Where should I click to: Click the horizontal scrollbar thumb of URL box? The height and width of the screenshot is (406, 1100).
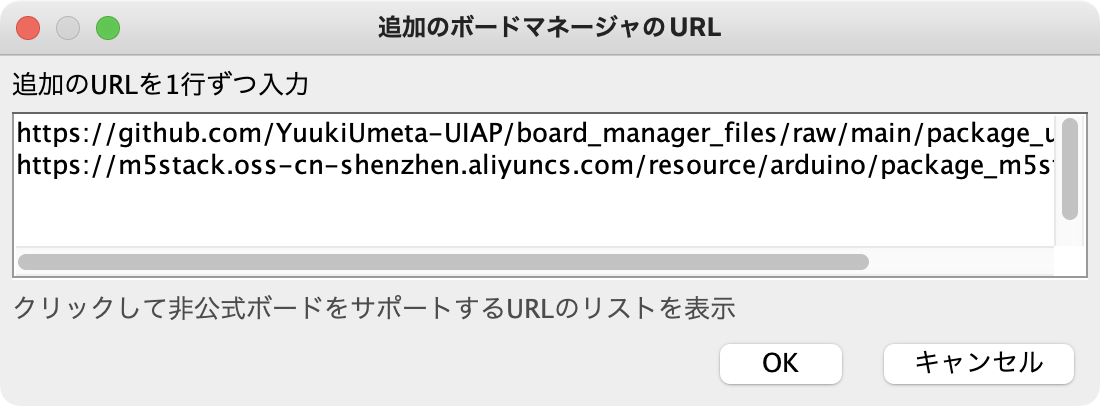[443, 262]
